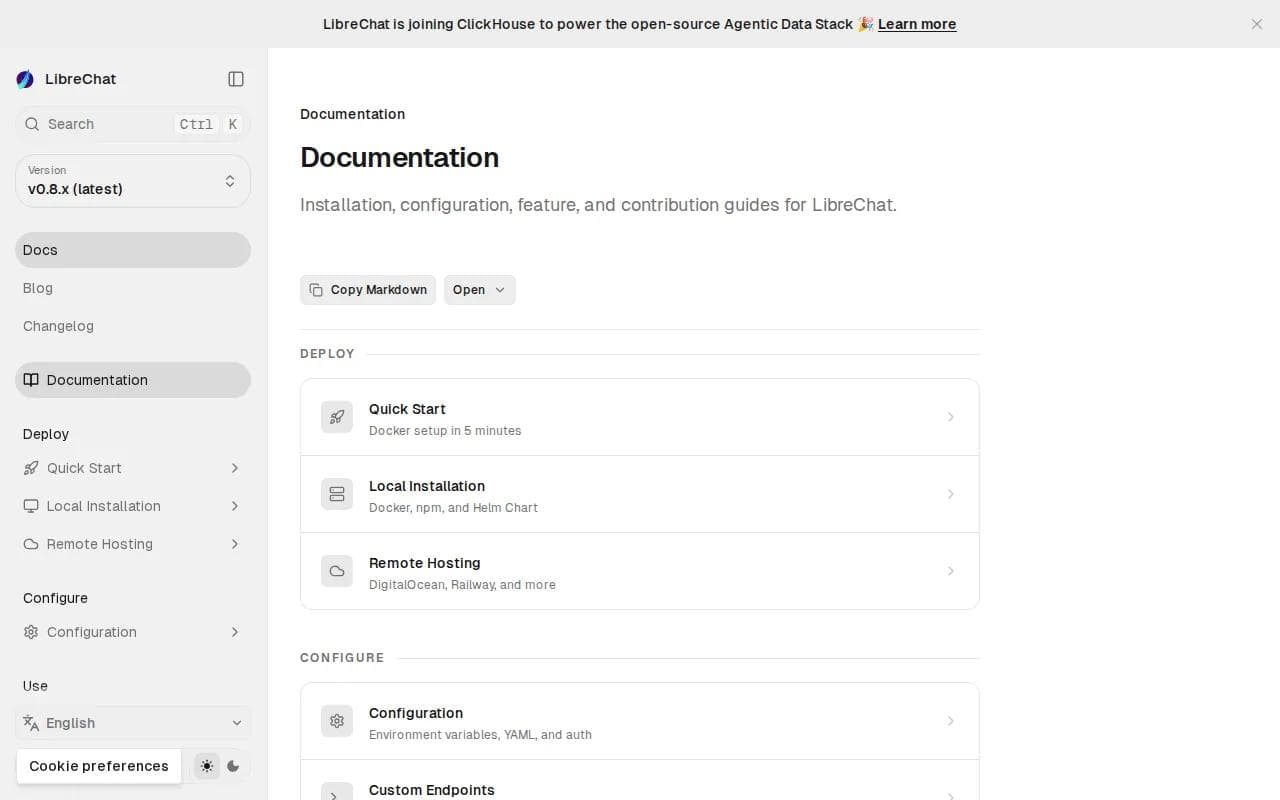Click the Quick Start rocket icon in sidebar
Viewport: 1280px width, 800px height.
[31, 468]
